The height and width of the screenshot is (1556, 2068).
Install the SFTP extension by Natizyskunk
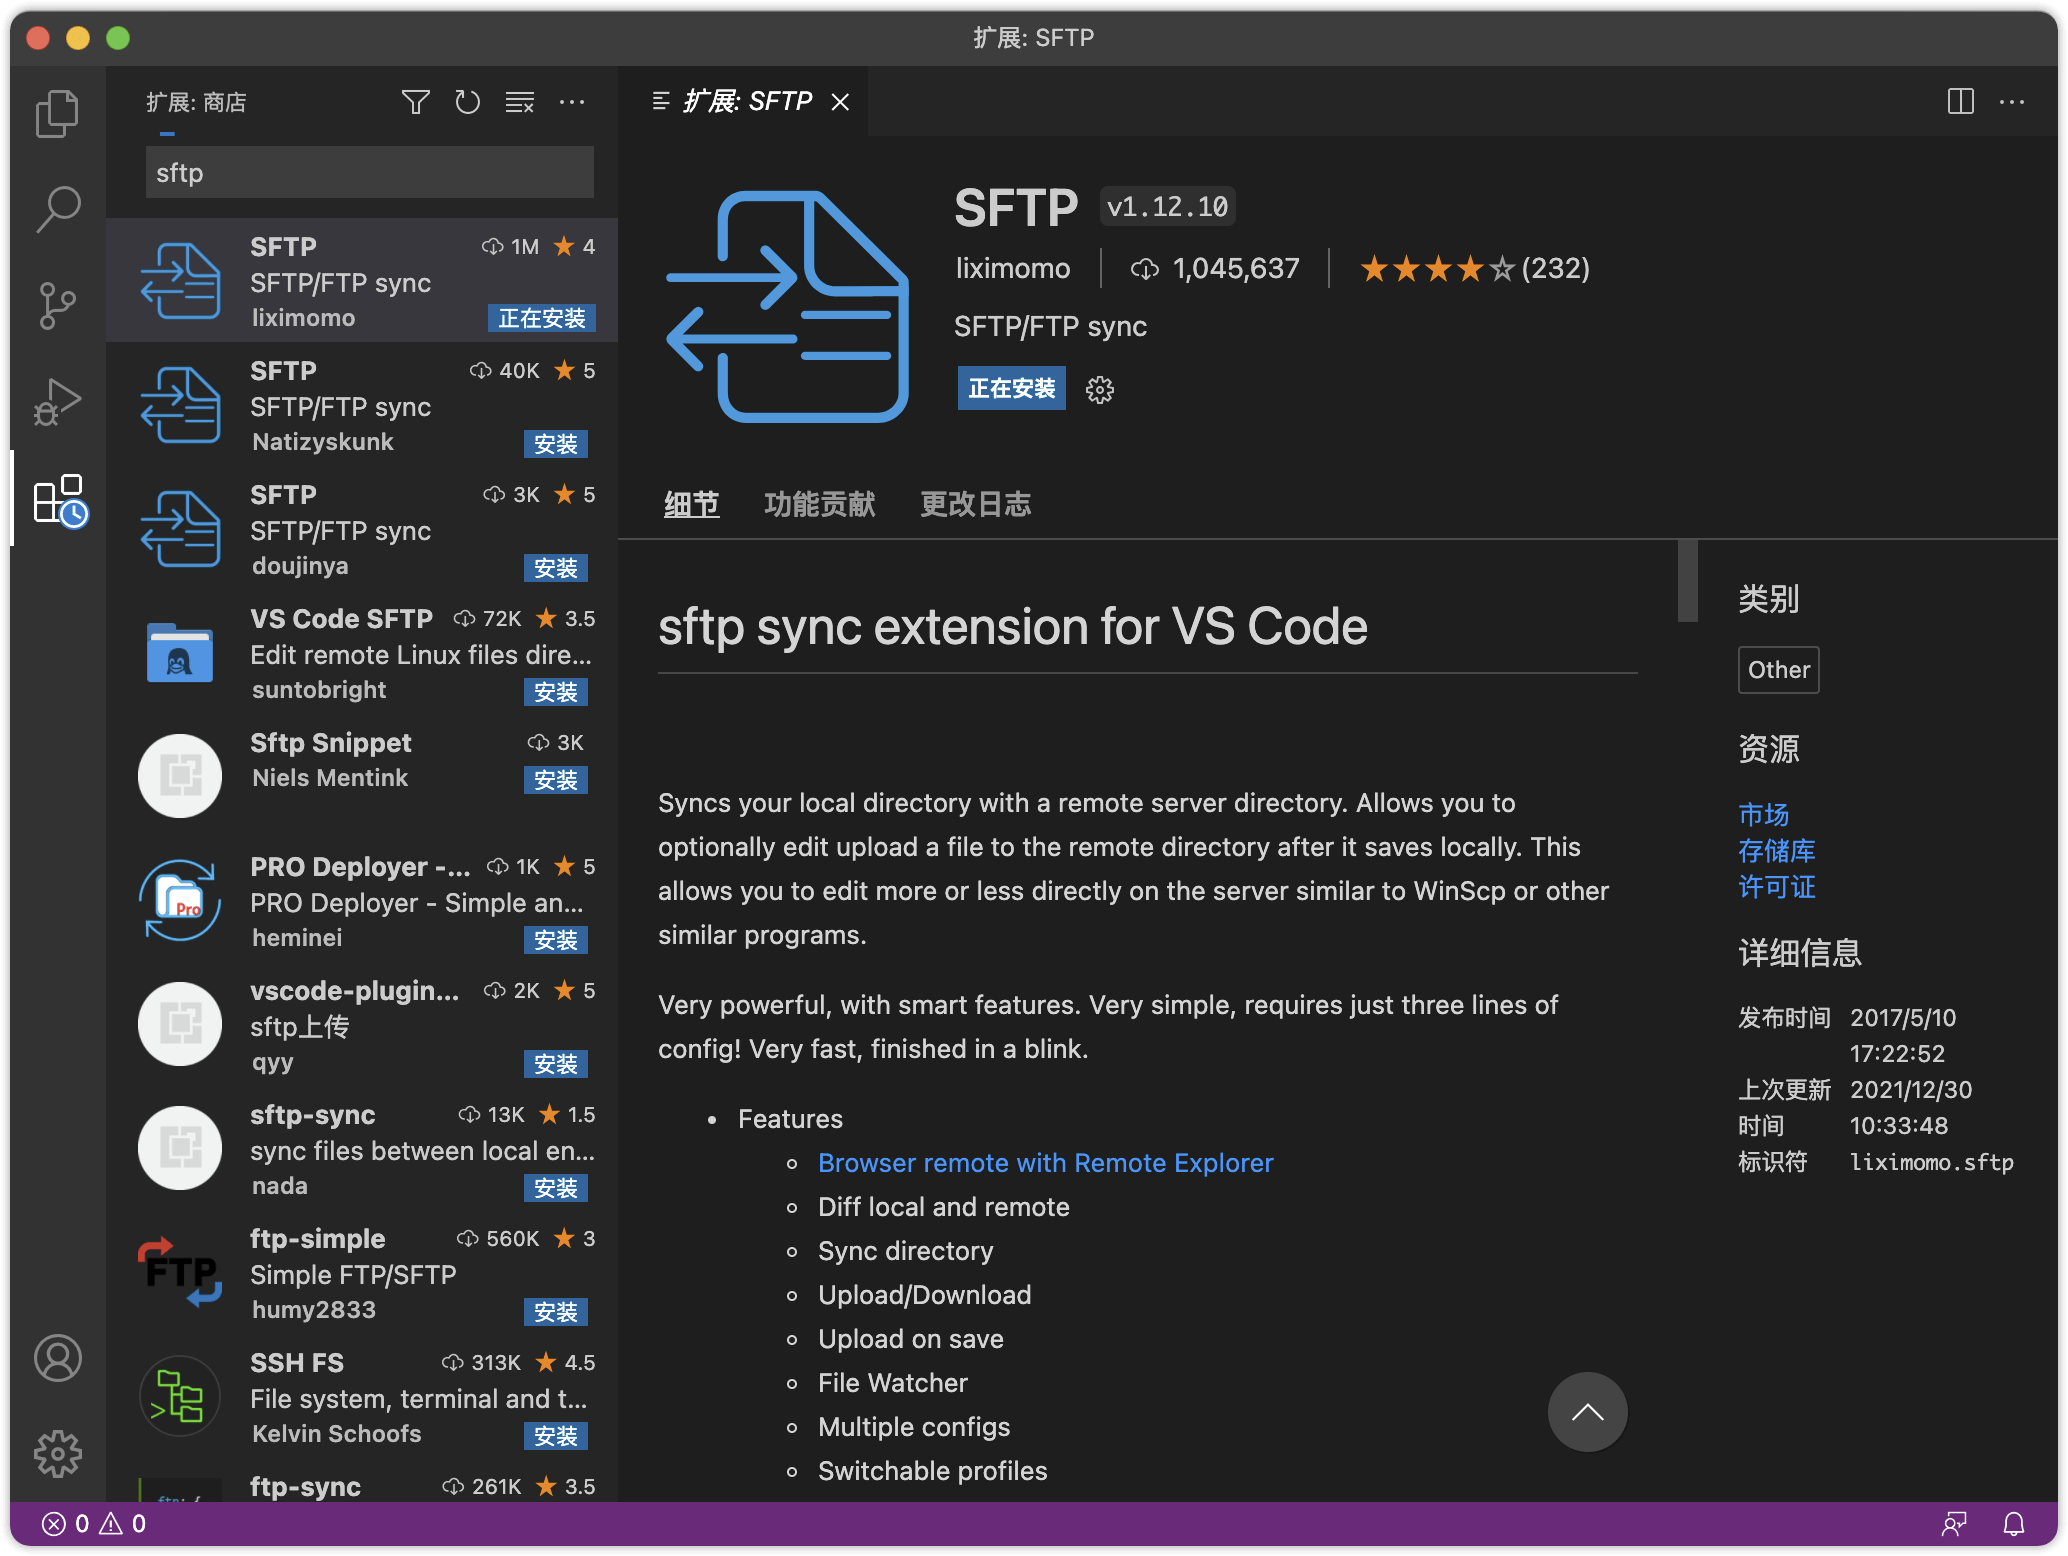(555, 444)
